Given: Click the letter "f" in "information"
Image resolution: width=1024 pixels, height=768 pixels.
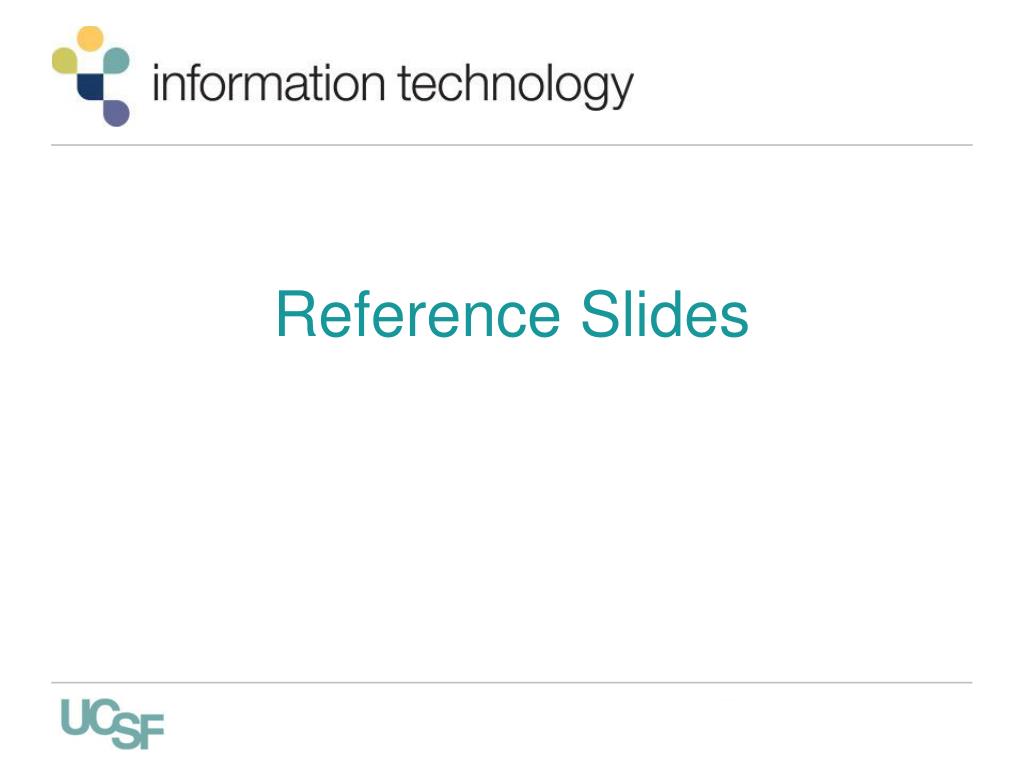Looking at the screenshot, I should 200,82.
